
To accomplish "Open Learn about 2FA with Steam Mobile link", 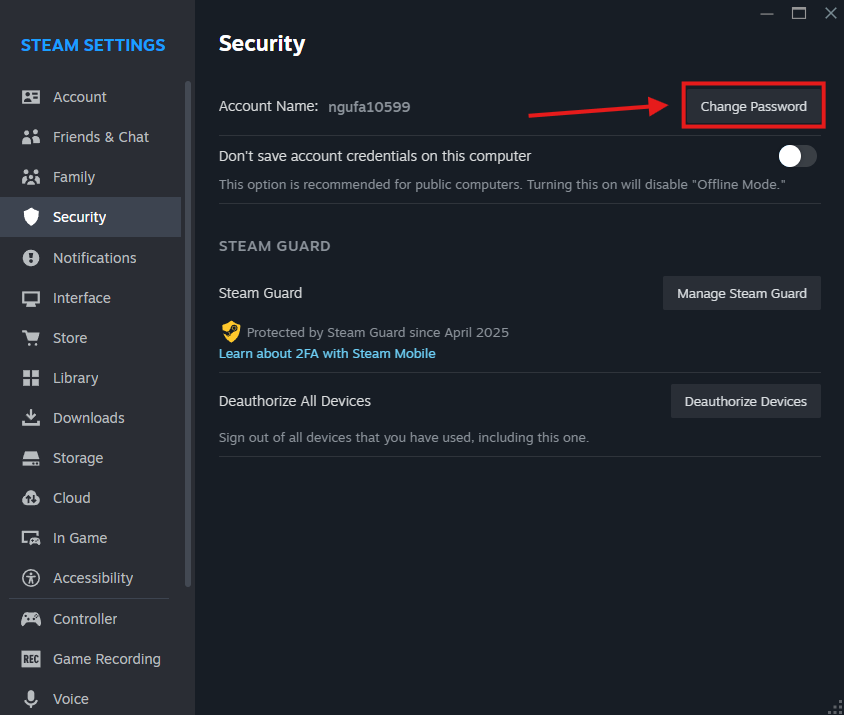I will tap(327, 354).
